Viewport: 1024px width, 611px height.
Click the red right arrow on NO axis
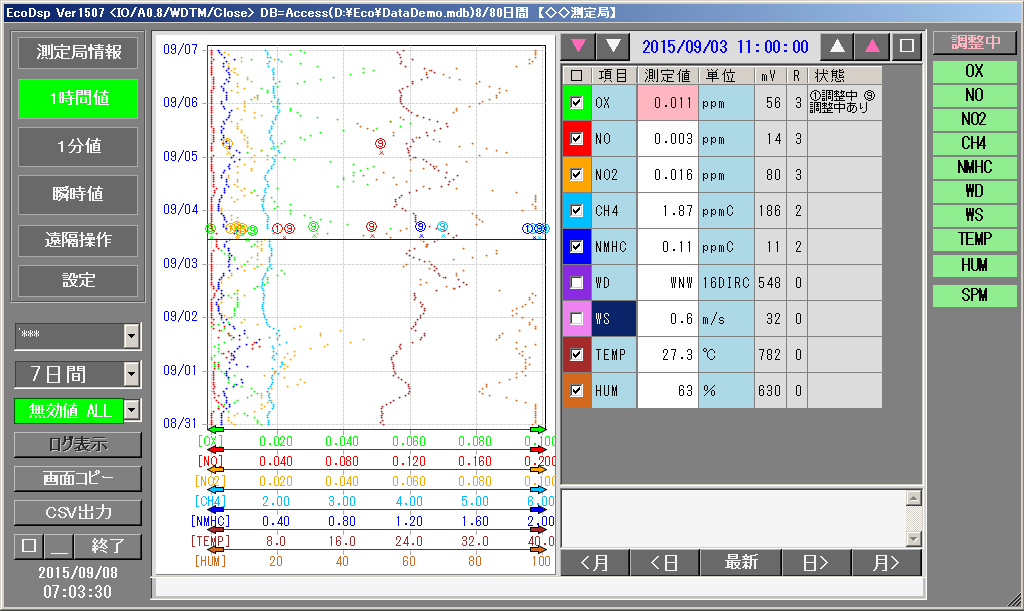(x=538, y=450)
